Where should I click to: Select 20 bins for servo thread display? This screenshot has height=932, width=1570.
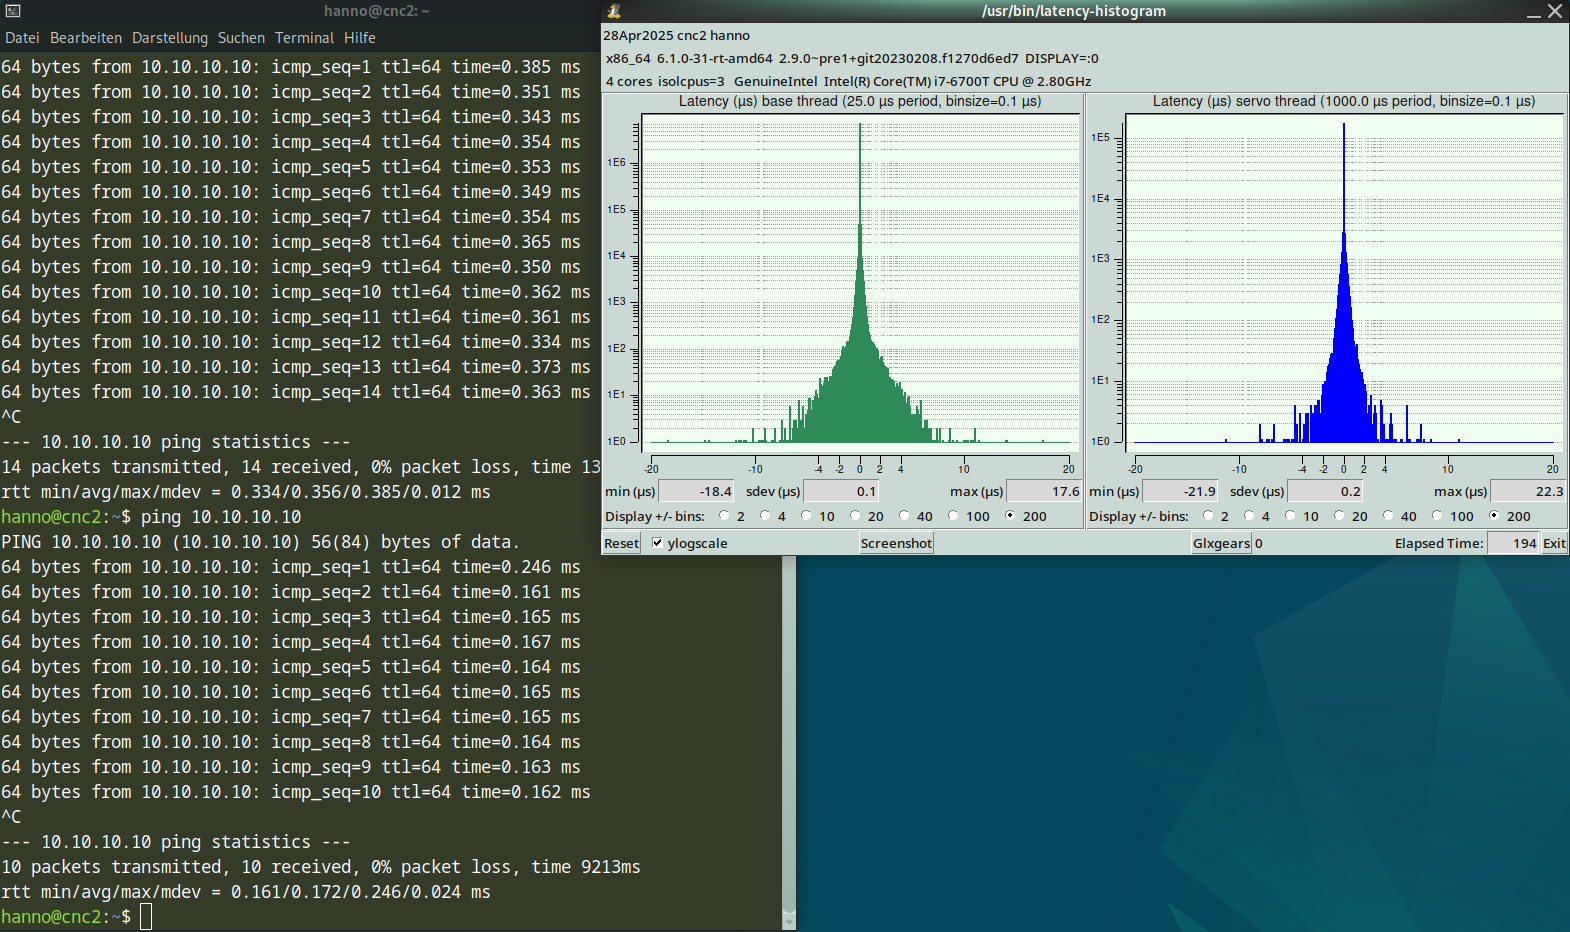click(x=1339, y=516)
